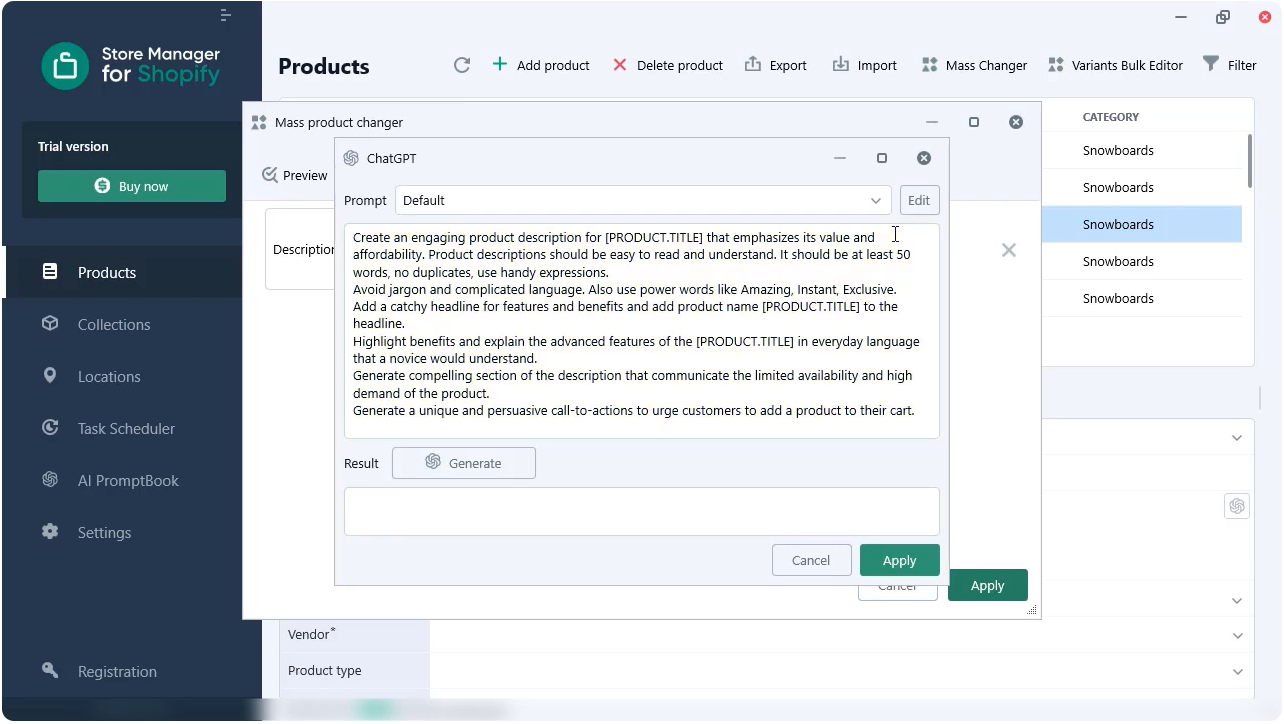The image size is (1284, 724).
Task: Expand the Vendor dropdown
Action: tap(1237, 635)
